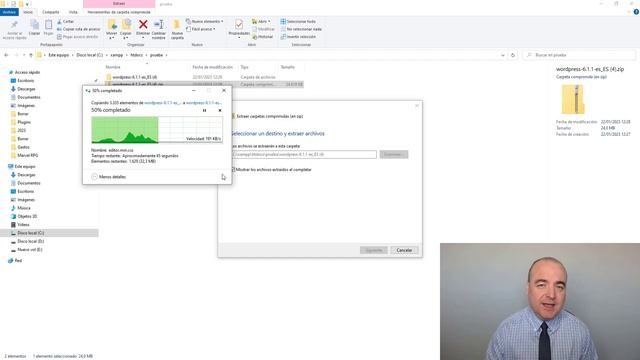Viewport: 640px width, 360px height.
Task: Switch to the Inicio ribbon tab
Action: click(x=28, y=12)
